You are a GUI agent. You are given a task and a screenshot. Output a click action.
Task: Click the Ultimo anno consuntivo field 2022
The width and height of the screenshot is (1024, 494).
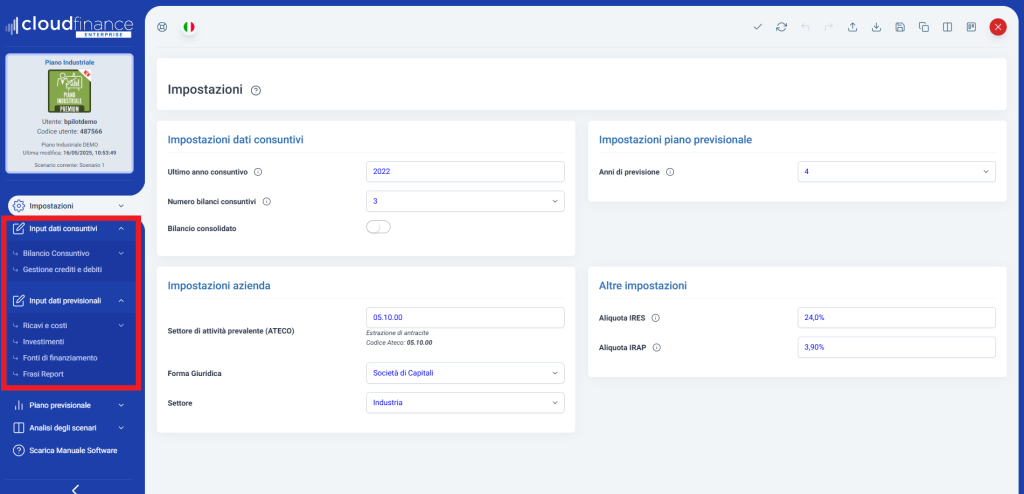465,172
